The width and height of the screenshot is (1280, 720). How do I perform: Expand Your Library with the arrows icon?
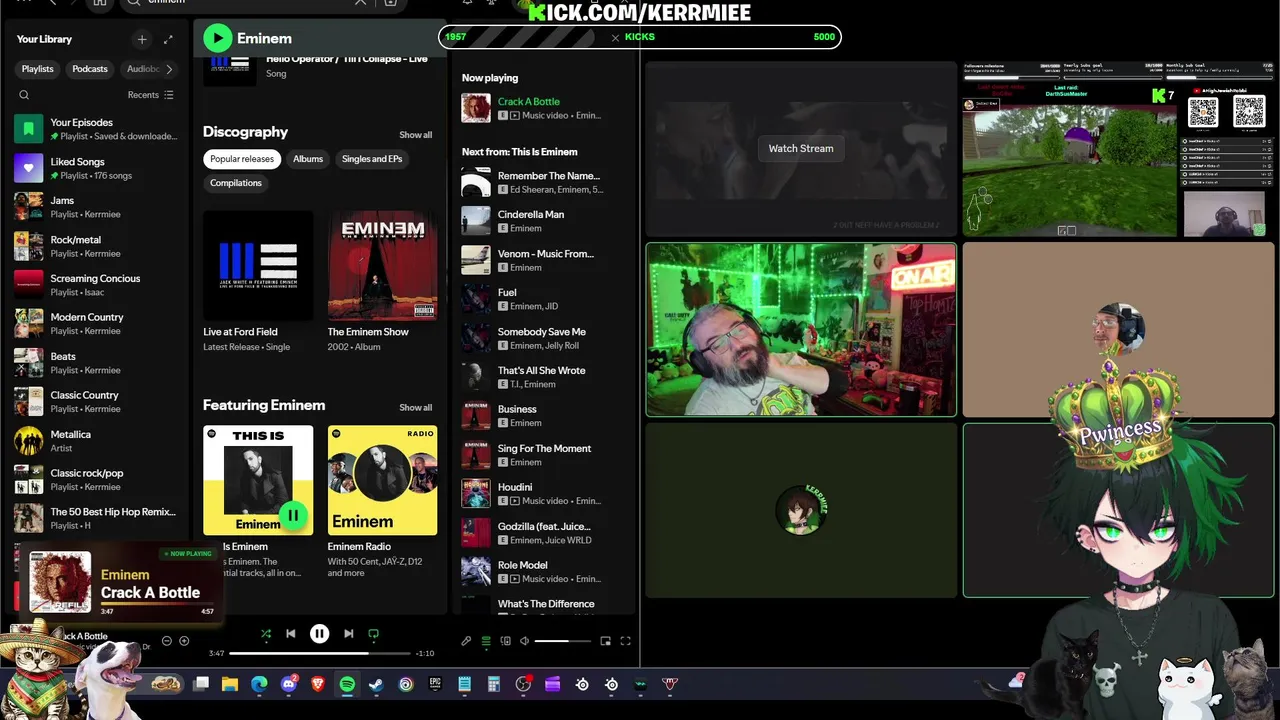pos(168,39)
